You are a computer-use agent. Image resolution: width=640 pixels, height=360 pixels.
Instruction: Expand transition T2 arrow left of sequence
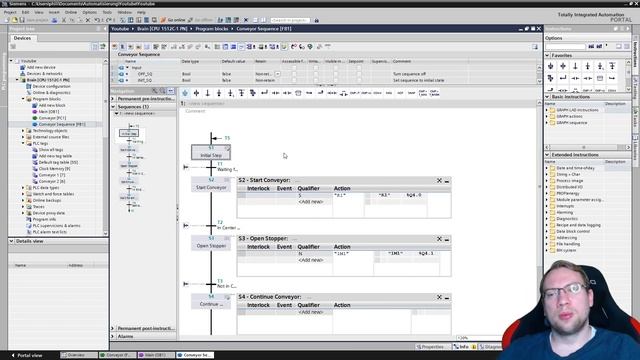186,225
